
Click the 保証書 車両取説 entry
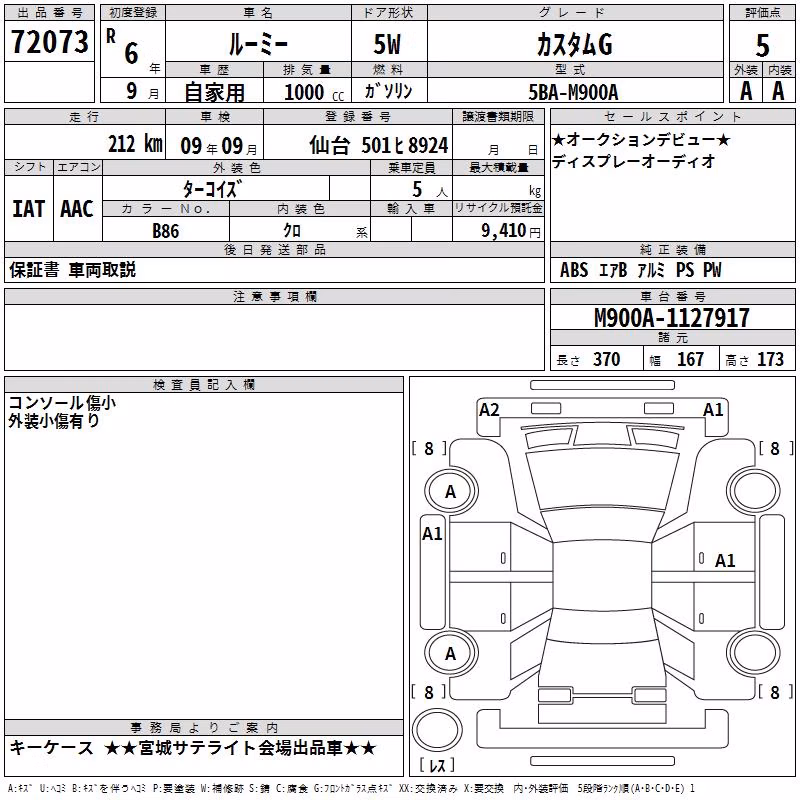(72, 270)
